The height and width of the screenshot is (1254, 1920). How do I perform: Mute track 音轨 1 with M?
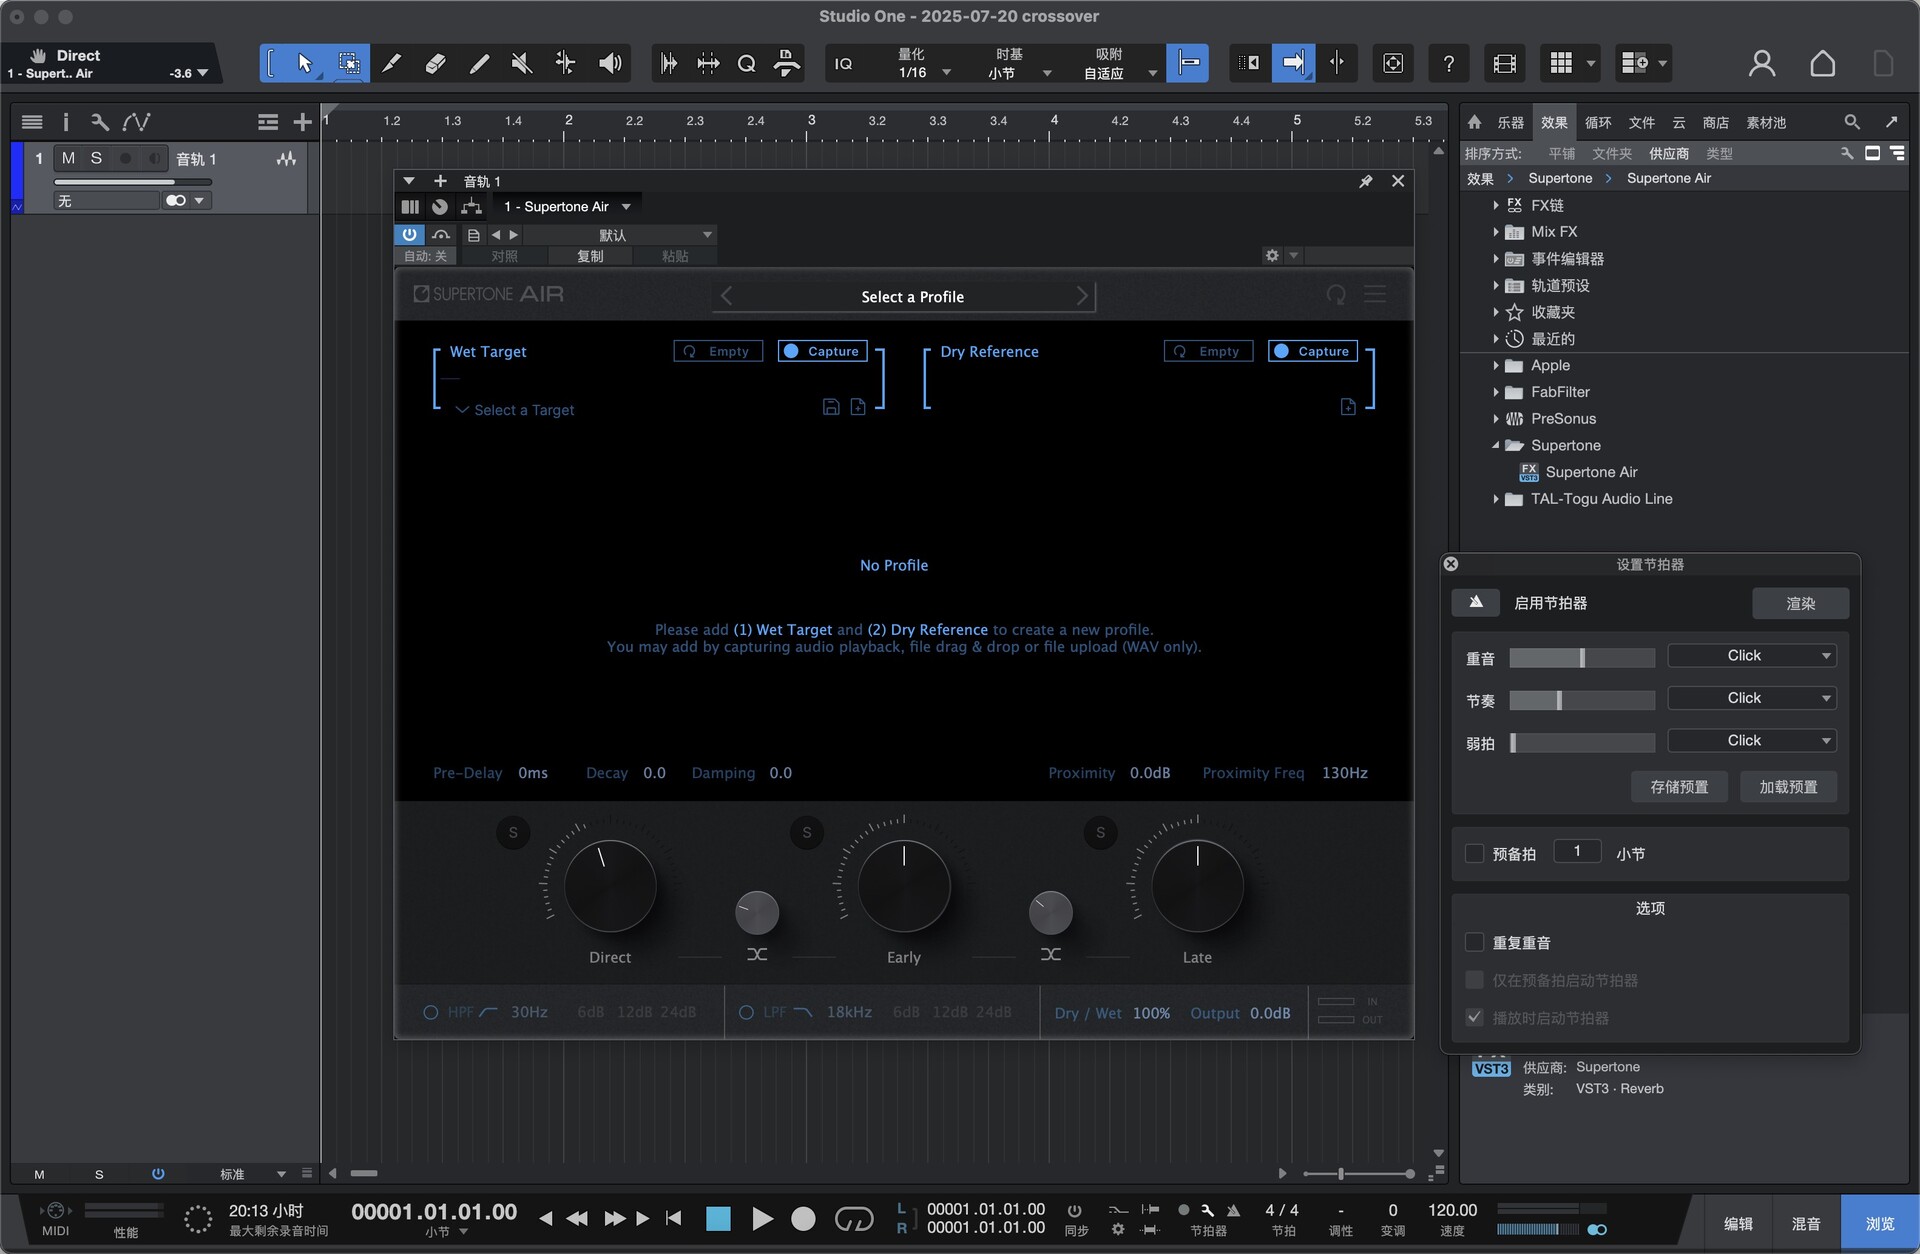pyautogui.click(x=68, y=158)
